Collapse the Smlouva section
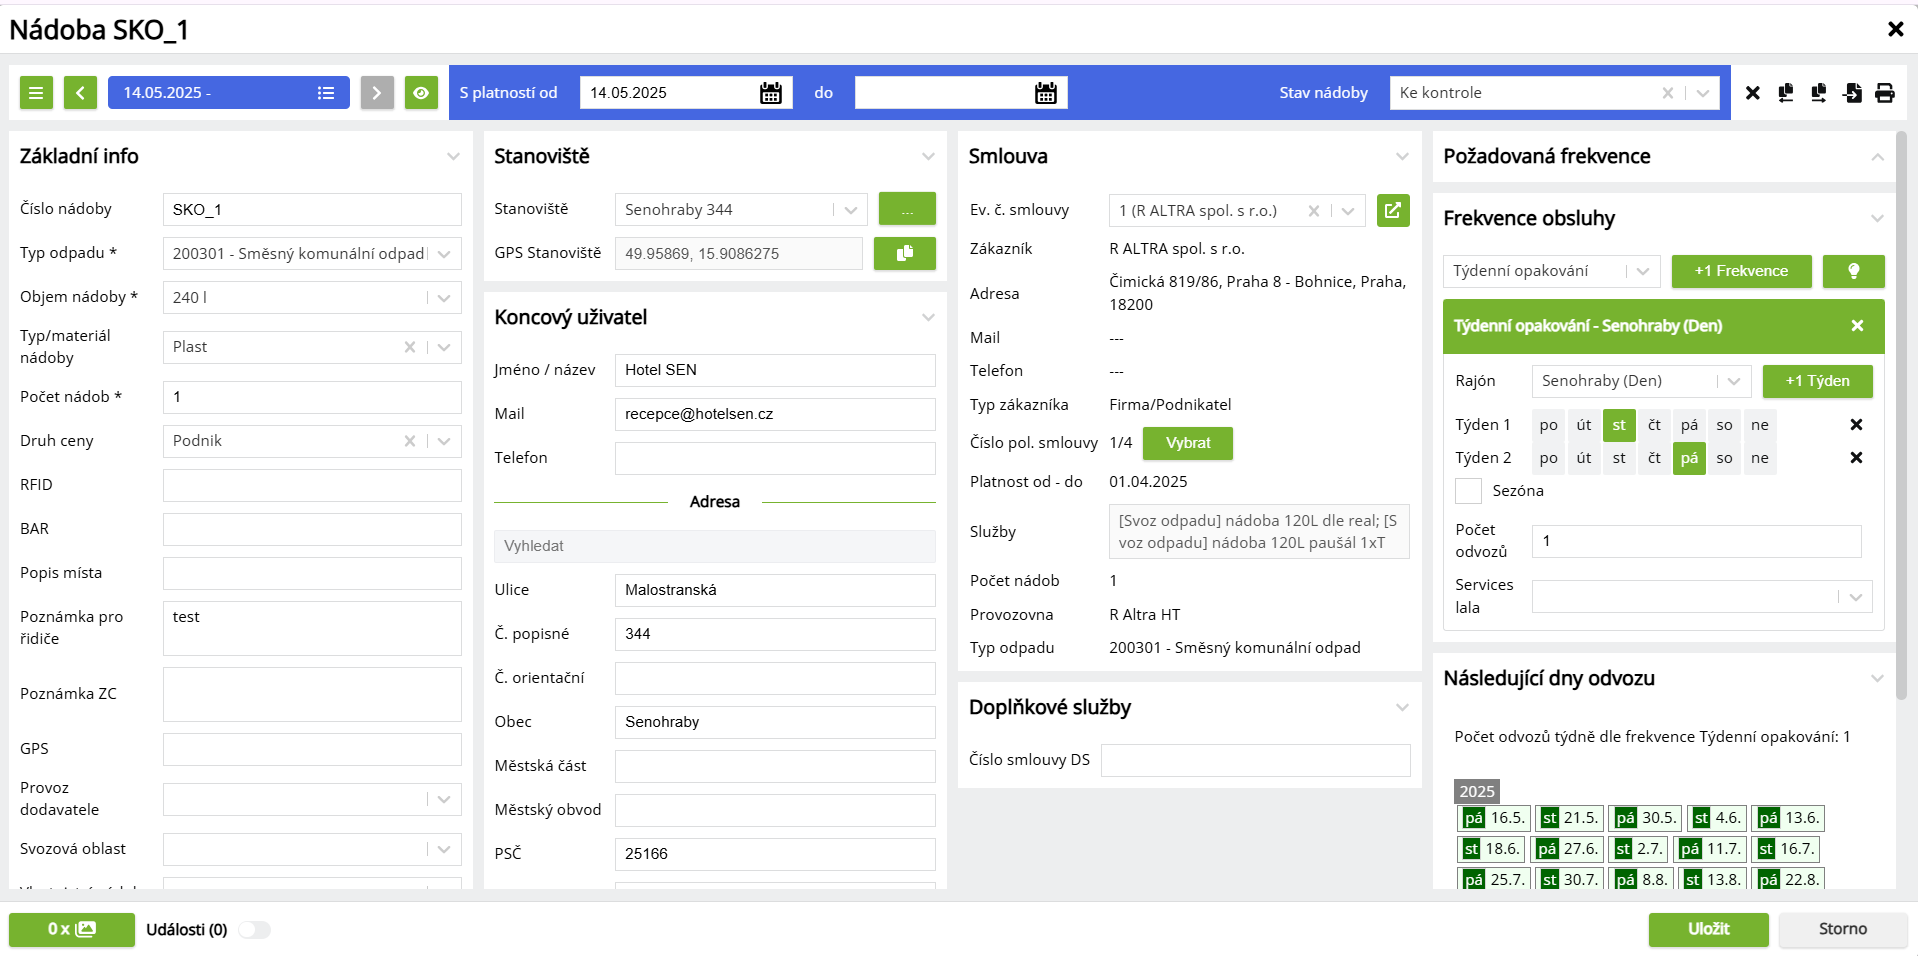 click(x=1402, y=156)
